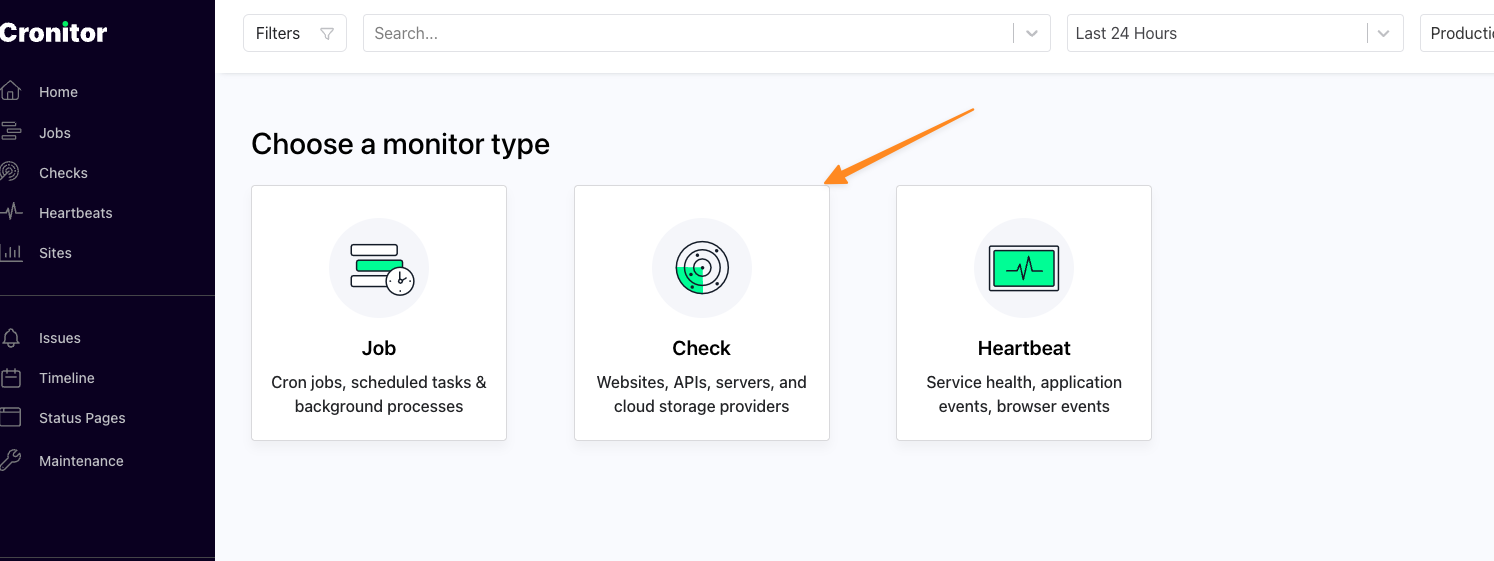Click the Home icon in sidebar

pyautogui.click(x=10, y=91)
